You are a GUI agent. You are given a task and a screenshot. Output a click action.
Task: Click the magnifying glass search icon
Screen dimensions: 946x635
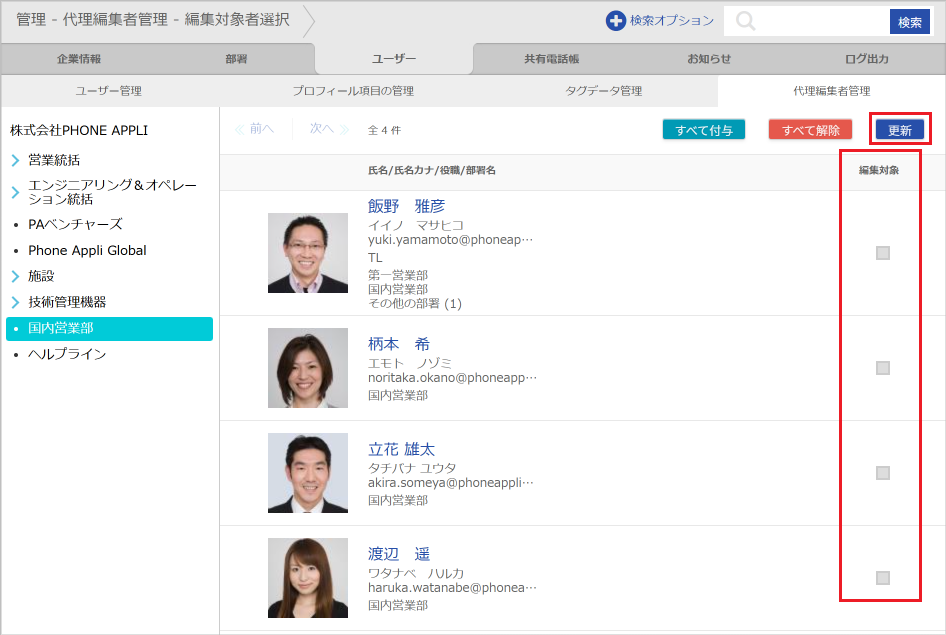(745, 22)
